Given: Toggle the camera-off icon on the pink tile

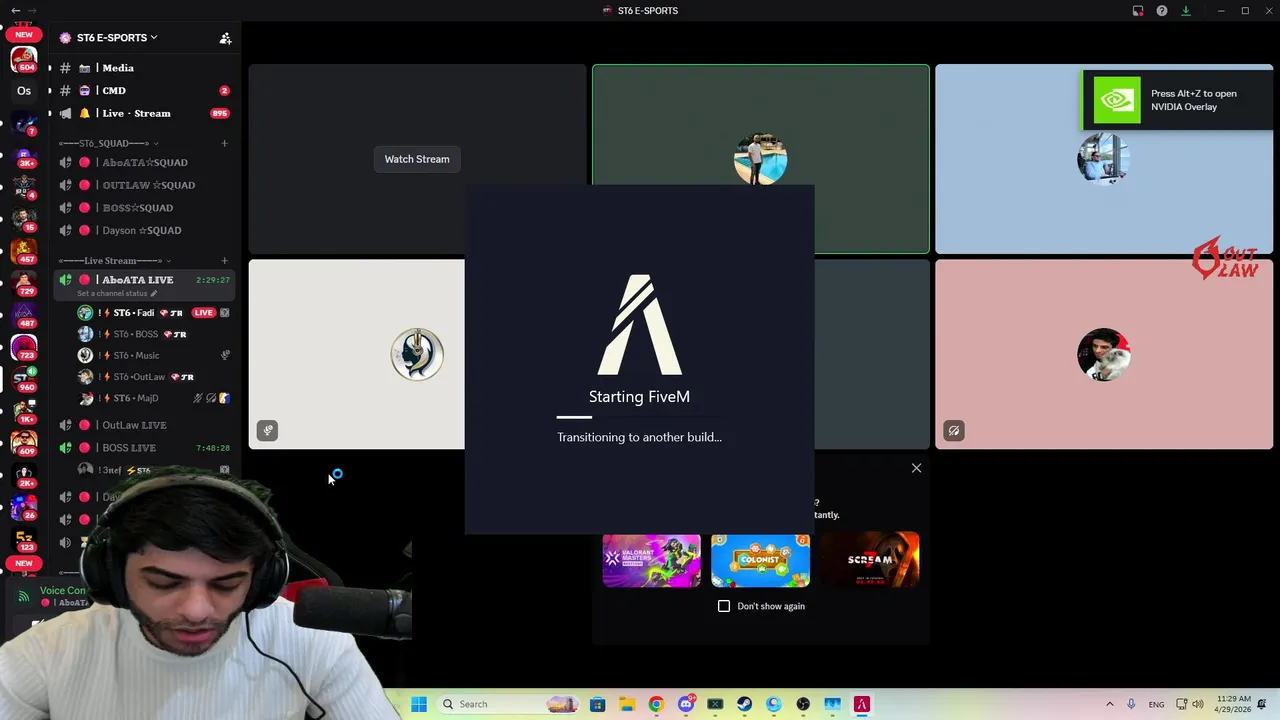Looking at the screenshot, I should [954, 431].
